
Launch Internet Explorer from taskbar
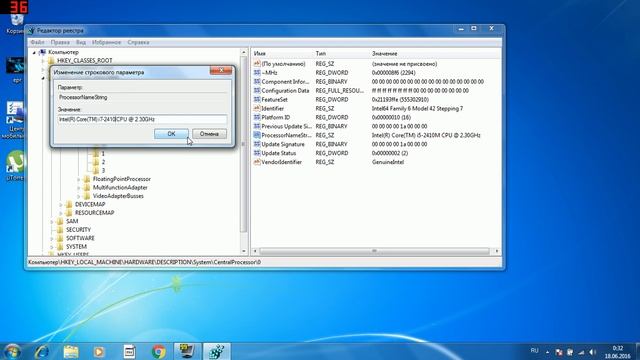click(42, 351)
